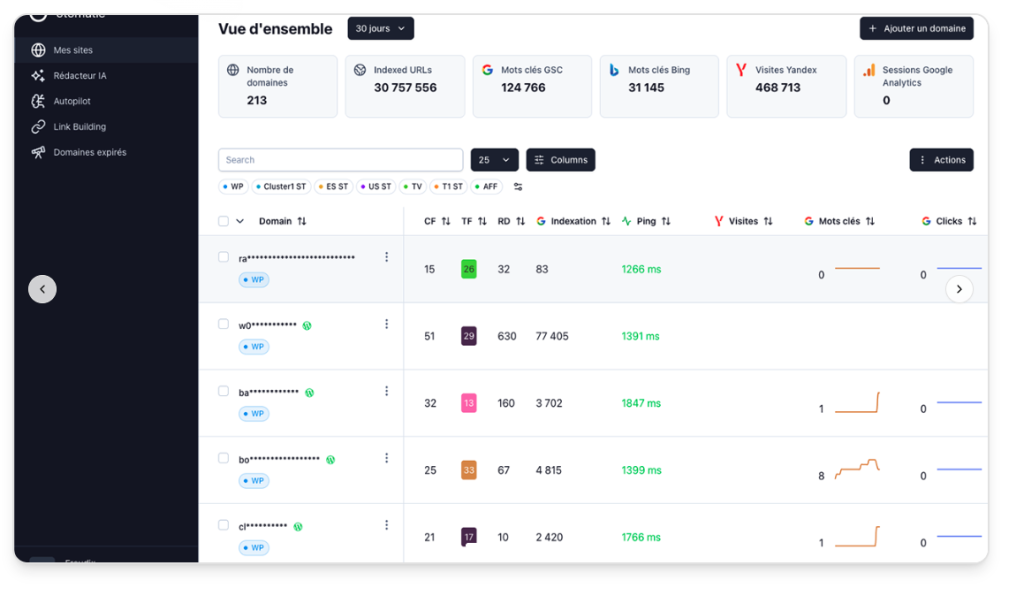Click the pink TF 13 badge
The width and height of the screenshot is (1024, 611).
click(469, 403)
